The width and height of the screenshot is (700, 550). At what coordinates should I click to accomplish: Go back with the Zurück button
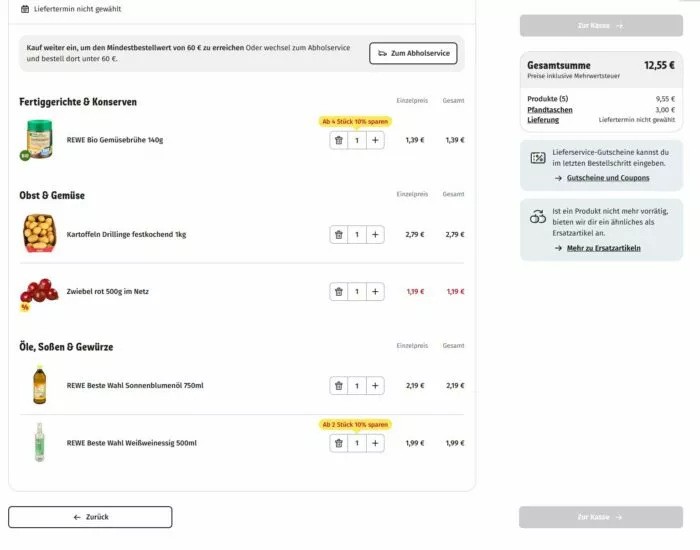pyautogui.click(x=90, y=517)
